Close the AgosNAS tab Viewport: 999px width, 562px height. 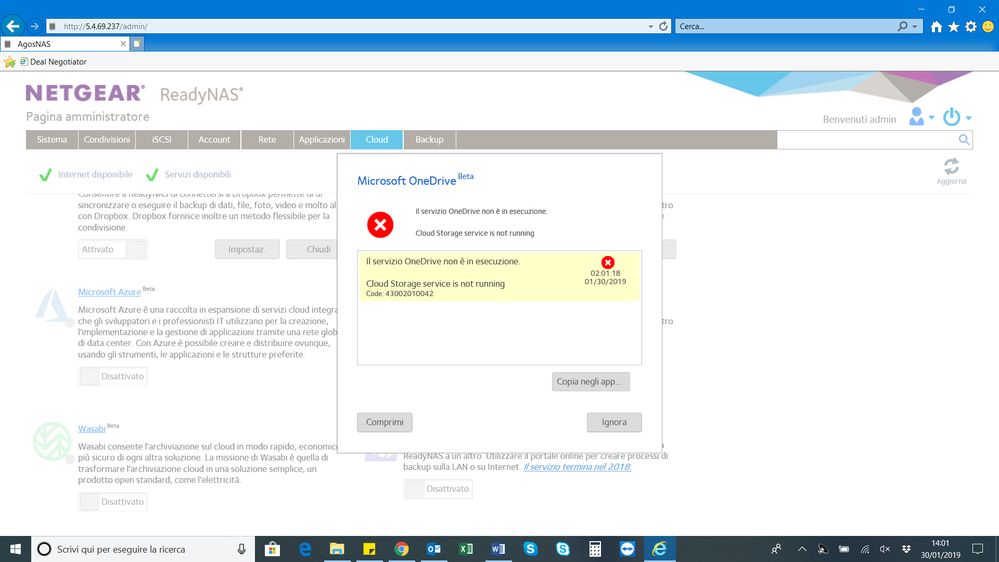pyautogui.click(x=123, y=44)
